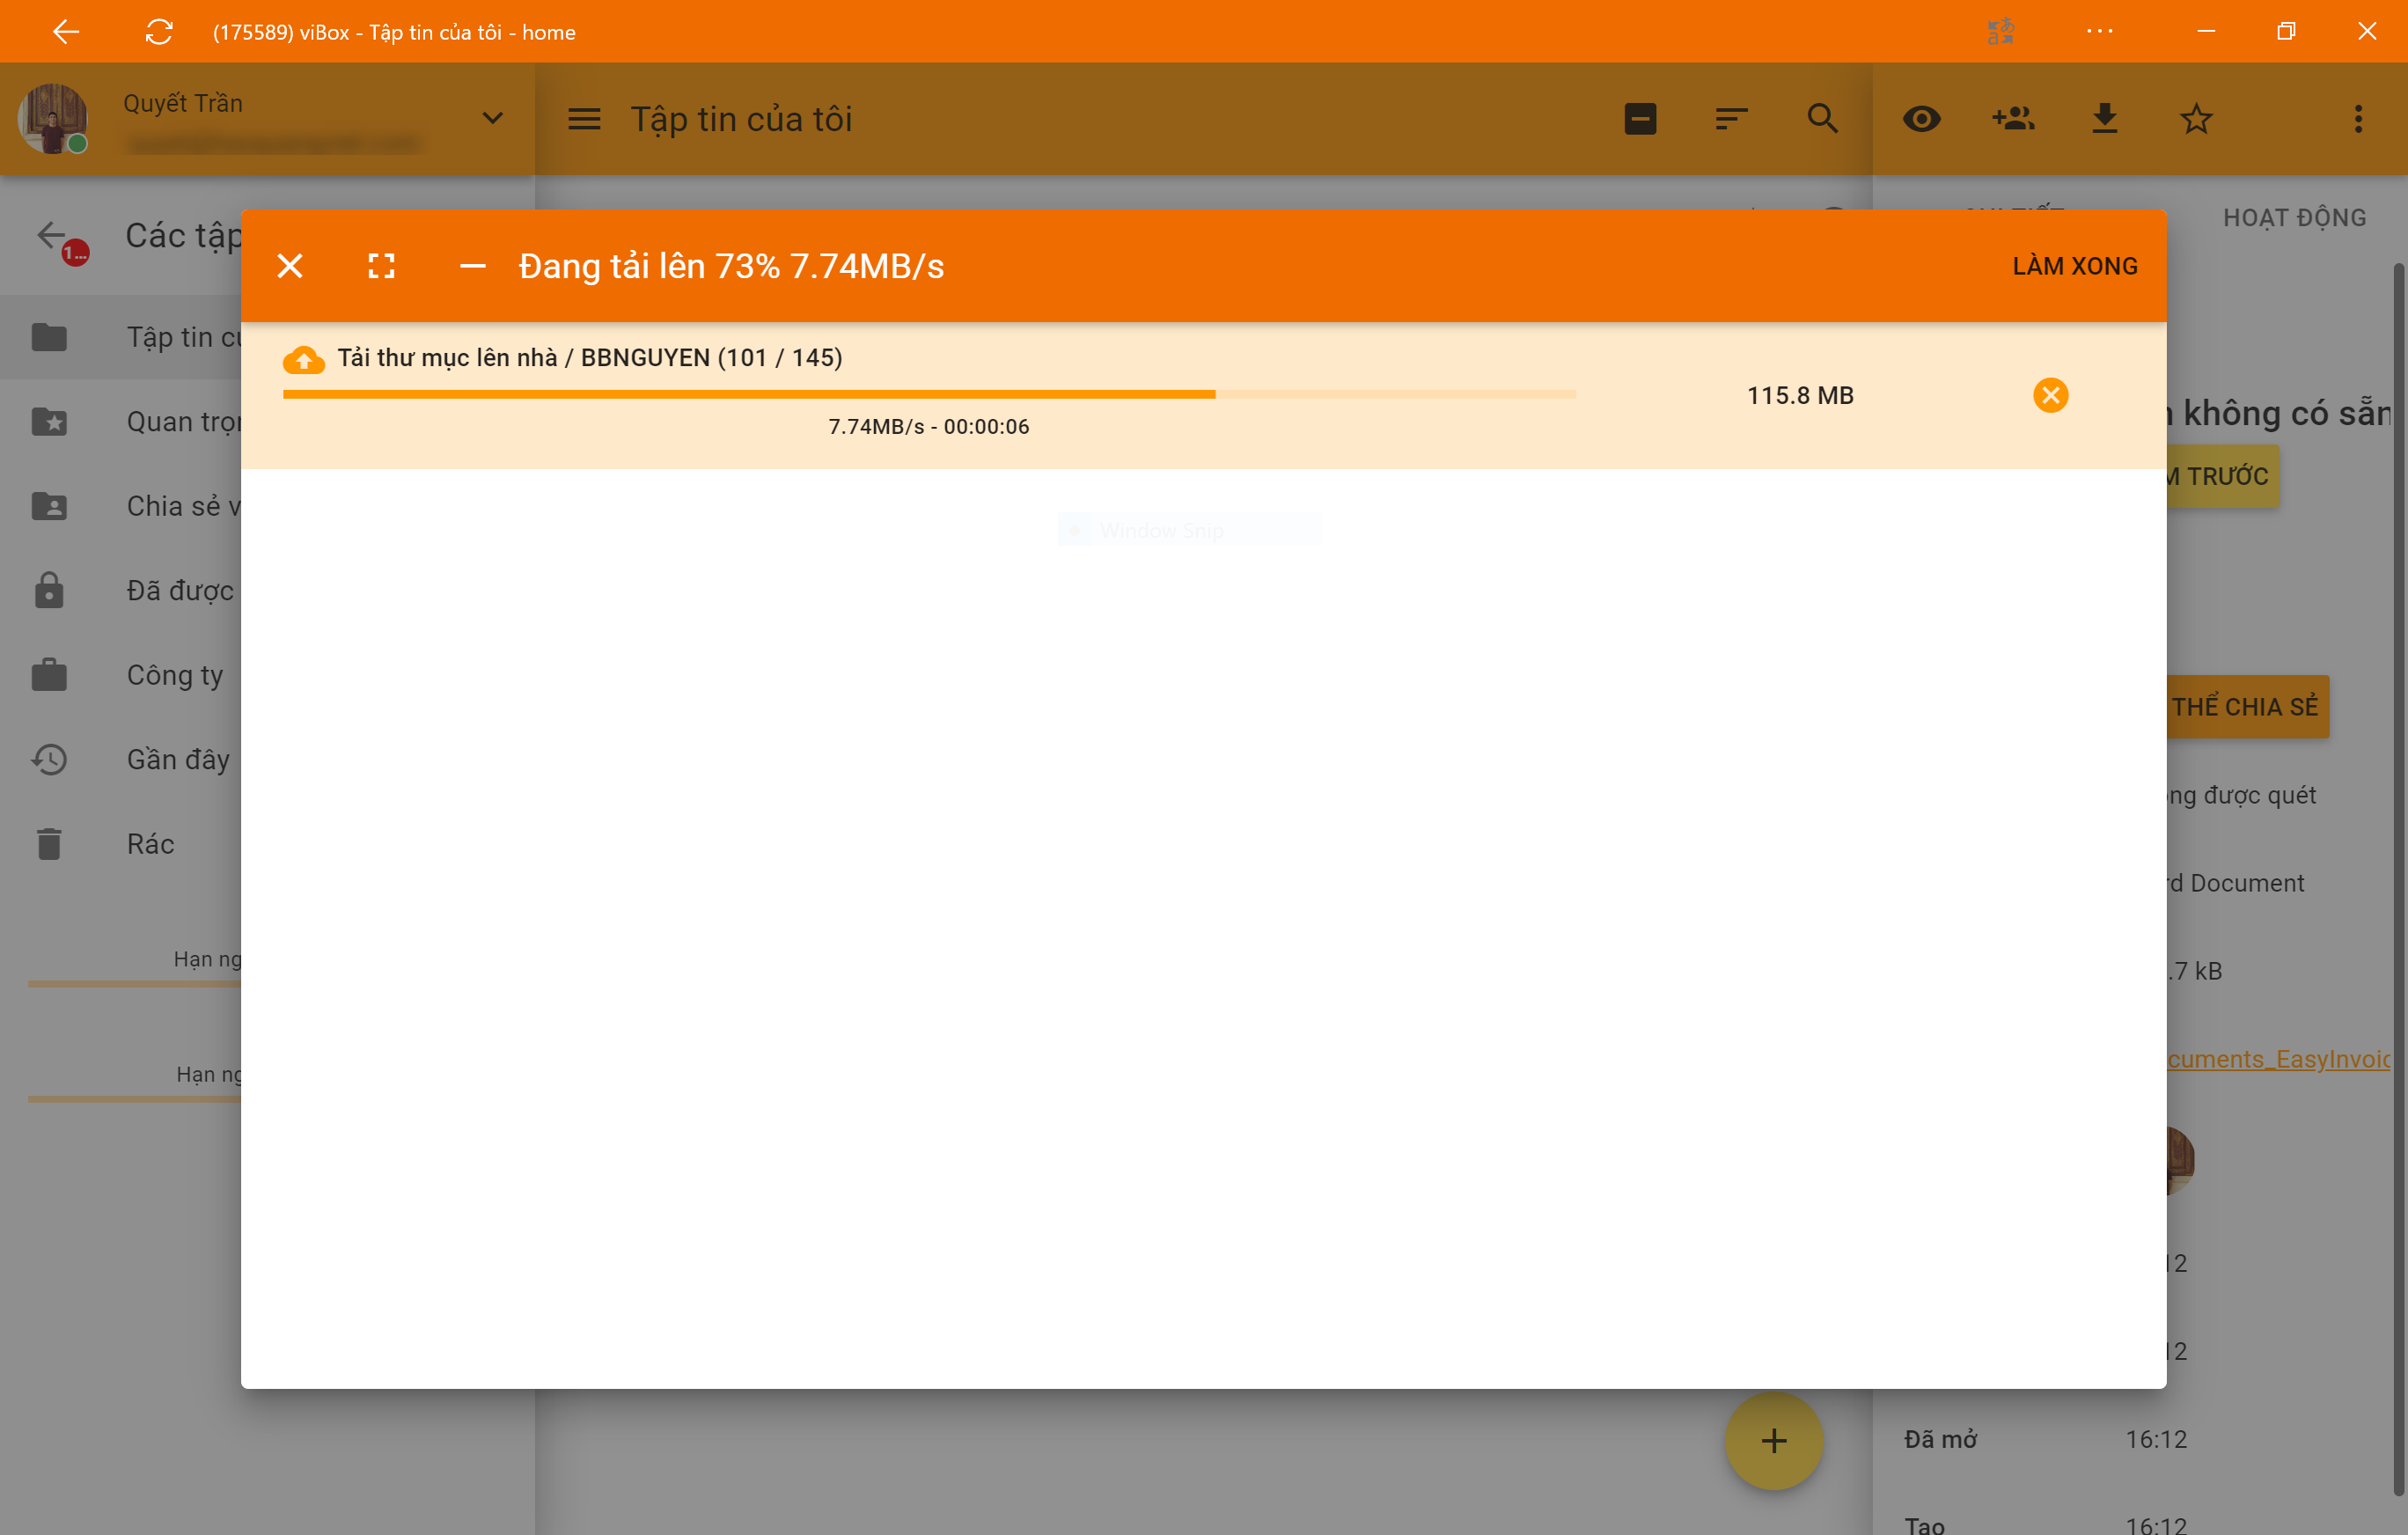Open the three-dot more options menu
The height and width of the screenshot is (1535, 2408).
pyautogui.click(x=2358, y=119)
